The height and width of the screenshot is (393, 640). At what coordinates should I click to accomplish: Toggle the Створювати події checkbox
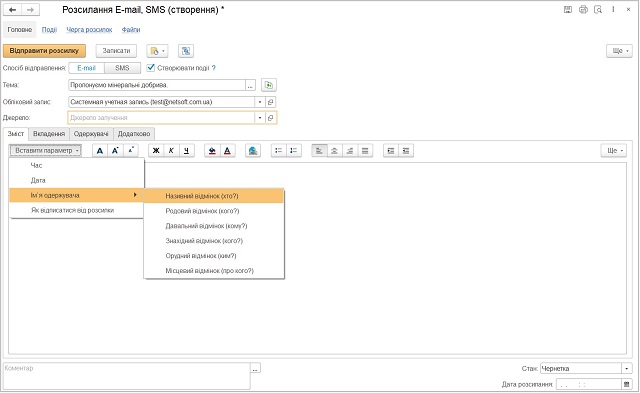click(151, 67)
